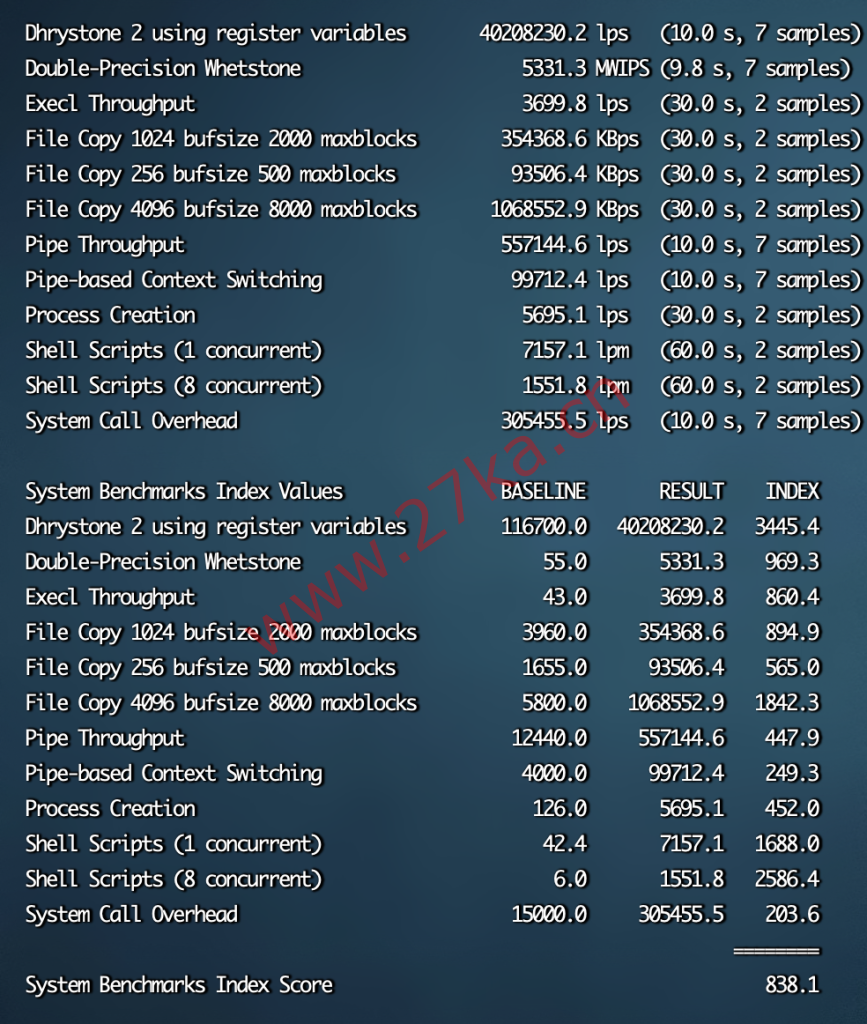
Task: Click result value 1068552.9 in index table
Action: tap(676, 703)
